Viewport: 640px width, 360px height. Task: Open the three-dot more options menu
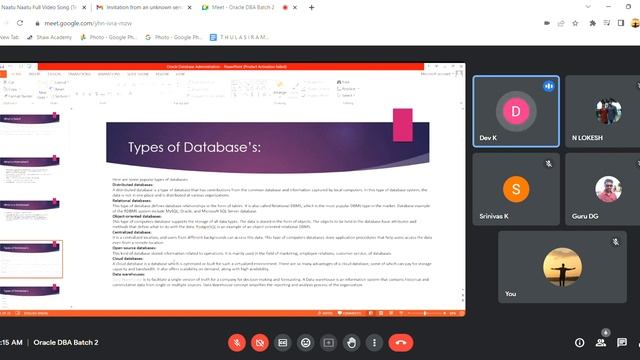[x=374, y=343]
